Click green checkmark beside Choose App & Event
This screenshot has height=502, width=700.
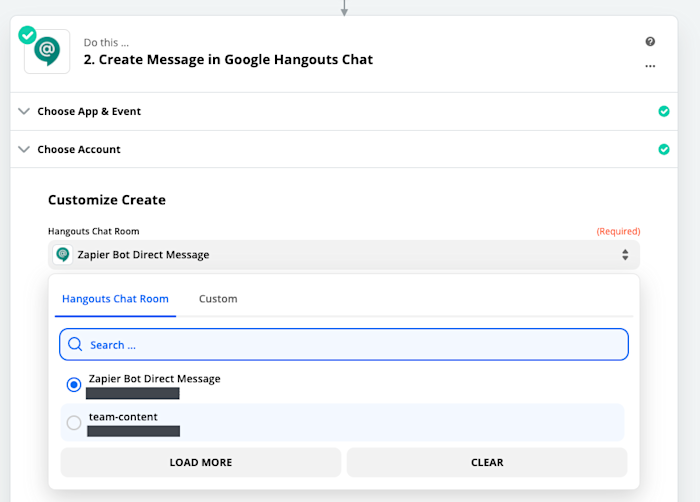coord(664,111)
